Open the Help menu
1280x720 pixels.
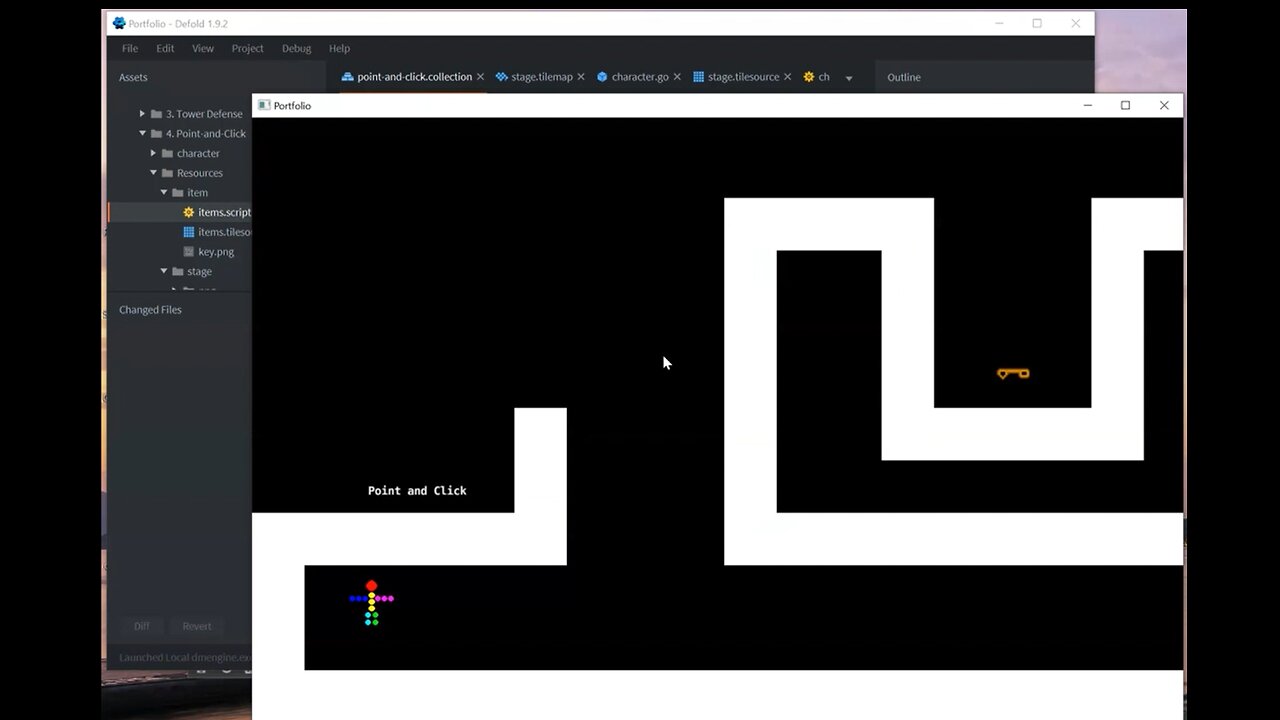340,48
